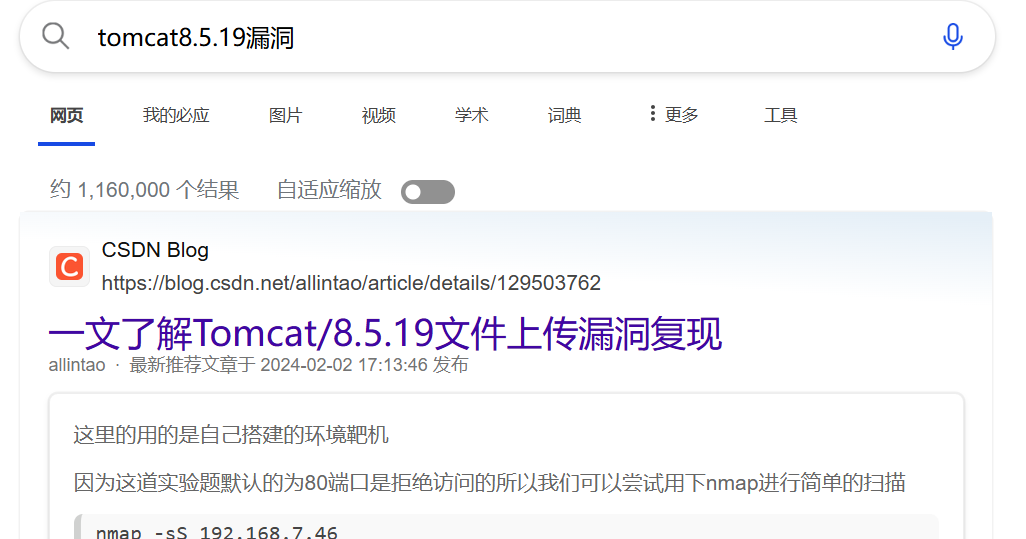Click the CSDN orange logo icon

pyautogui.click(x=69, y=267)
